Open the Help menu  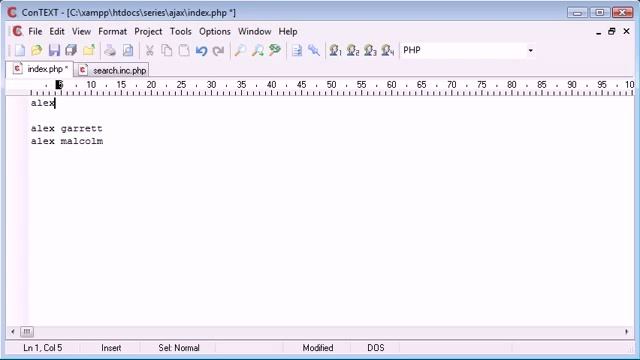tap(288, 31)
